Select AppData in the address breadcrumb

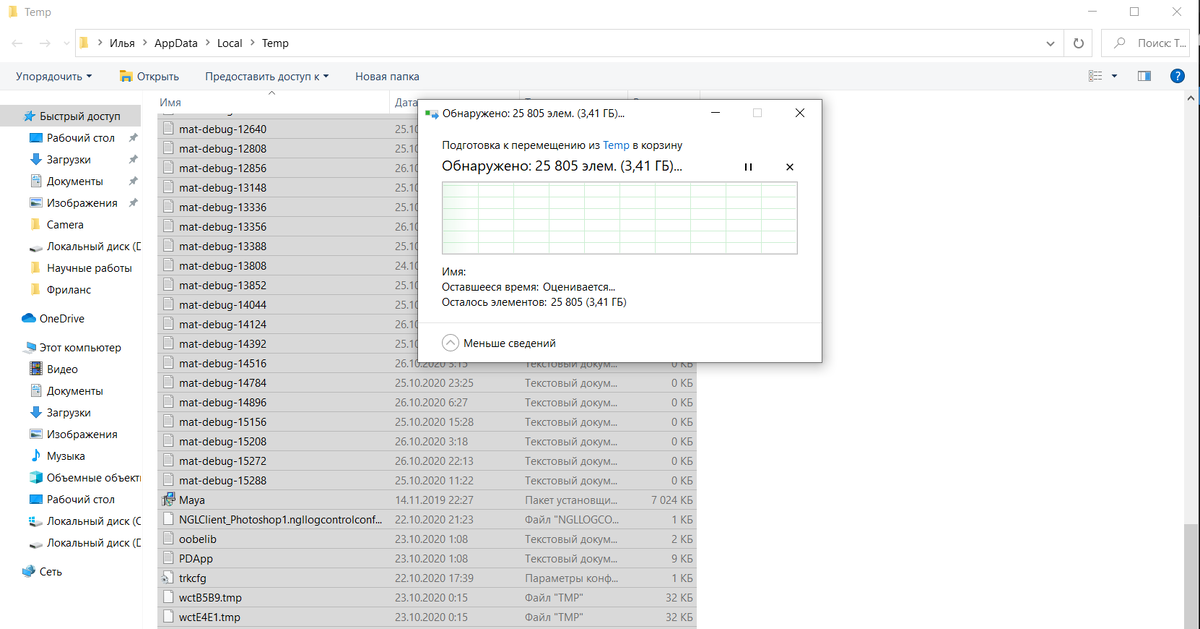click(176, 44)
